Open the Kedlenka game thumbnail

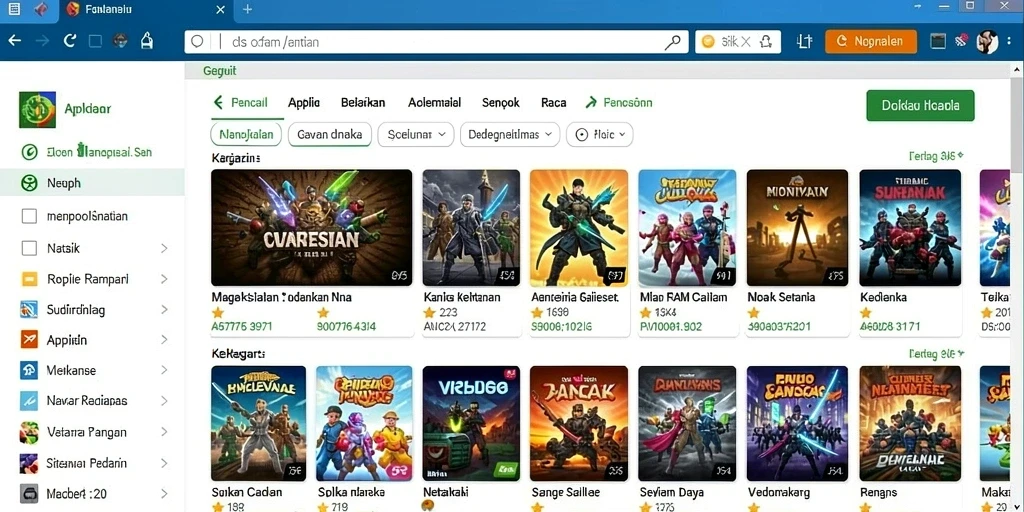[x=910, y=227]
